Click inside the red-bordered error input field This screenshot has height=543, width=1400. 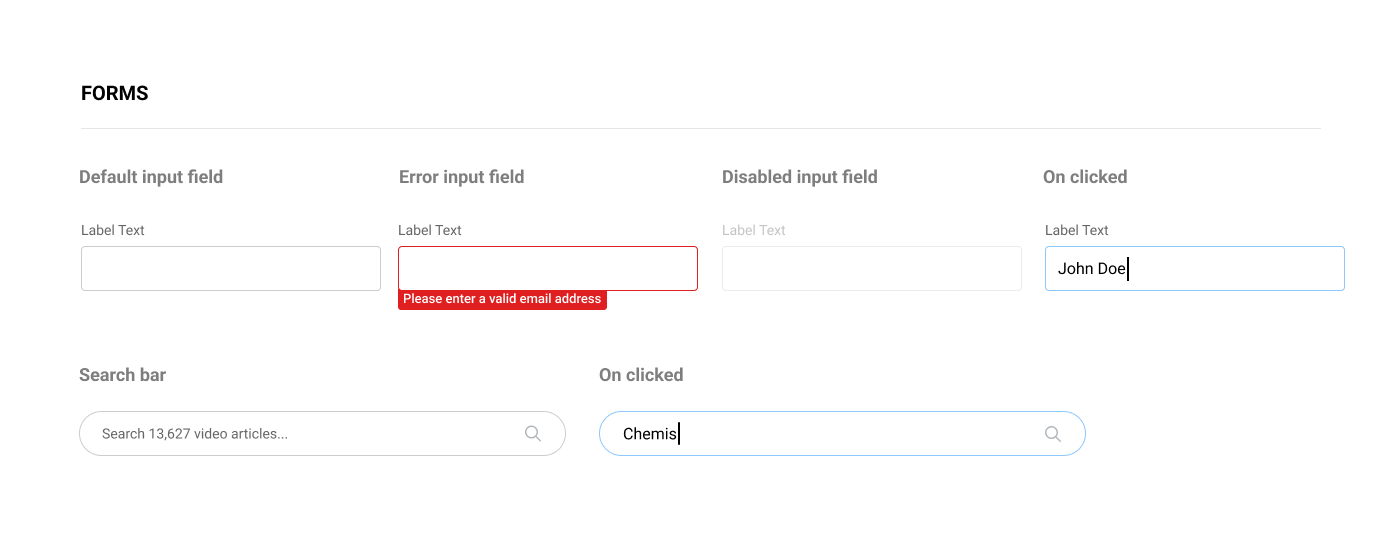tap(548, 268)
